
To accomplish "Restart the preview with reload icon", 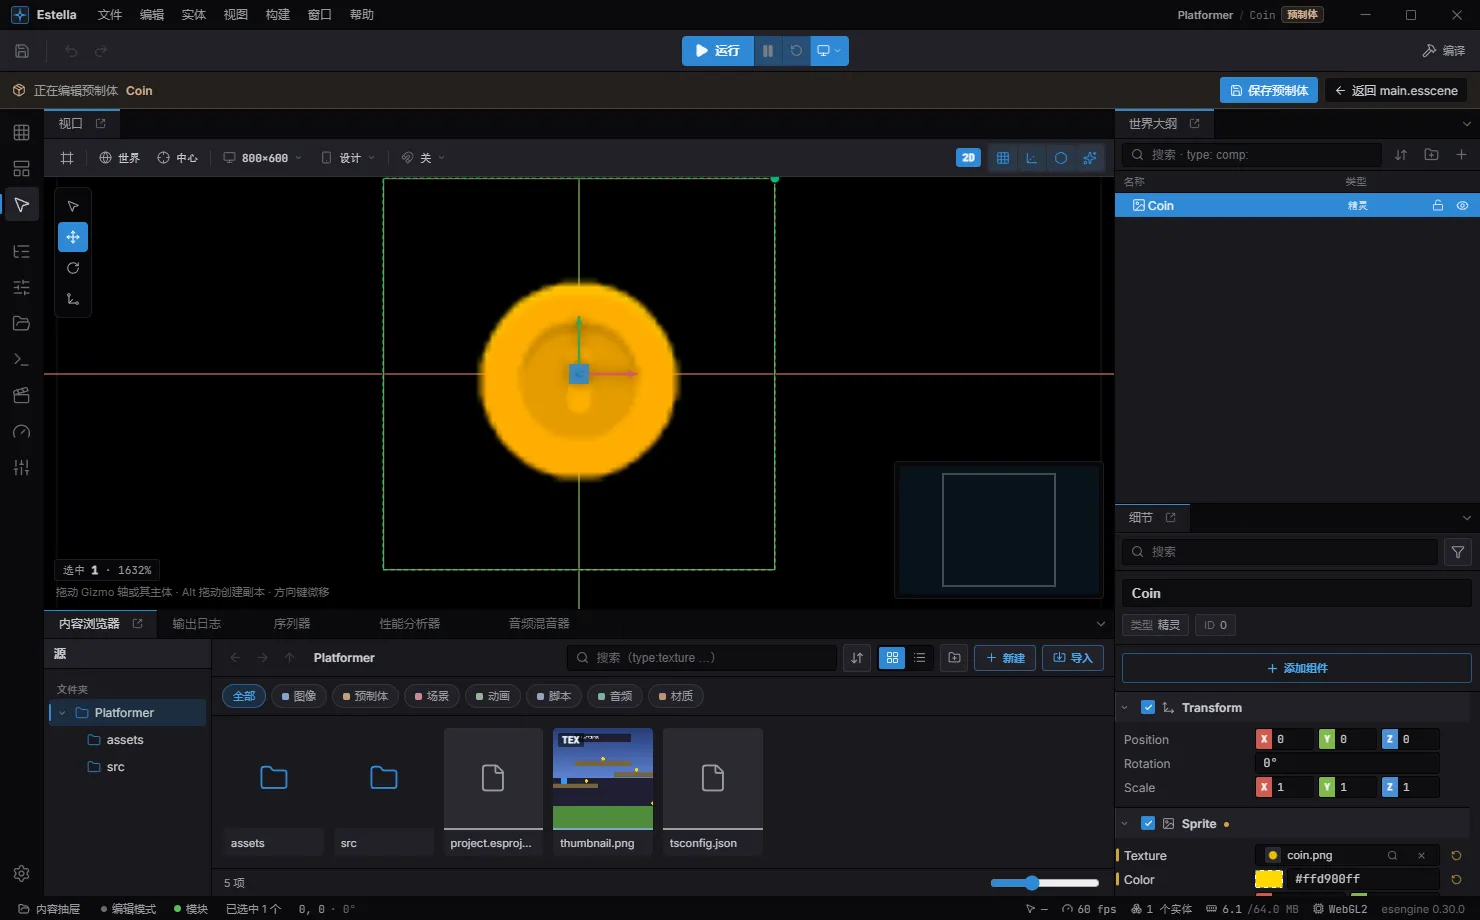I will [x=796, y=51].
